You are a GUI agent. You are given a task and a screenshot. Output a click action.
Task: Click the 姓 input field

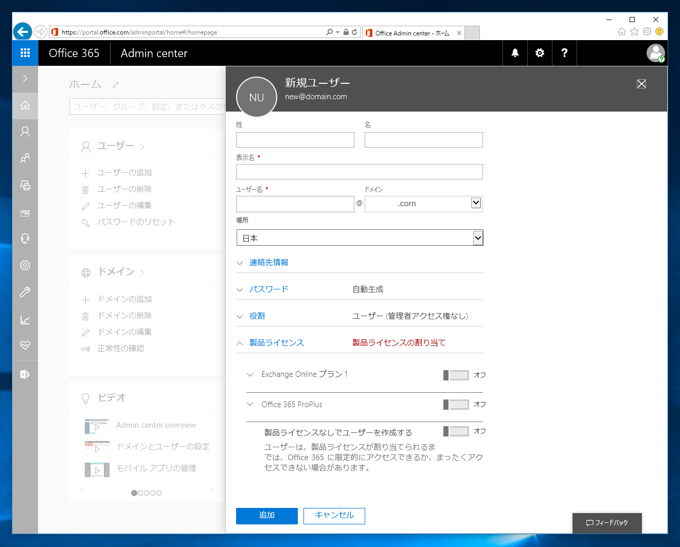(x=295, y=140)
